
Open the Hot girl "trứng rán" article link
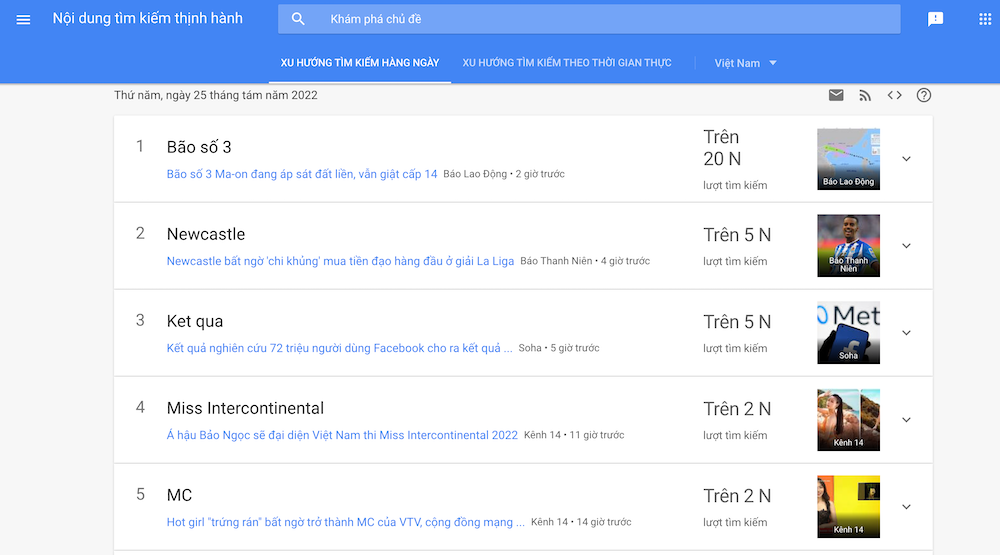pos(346,522)
